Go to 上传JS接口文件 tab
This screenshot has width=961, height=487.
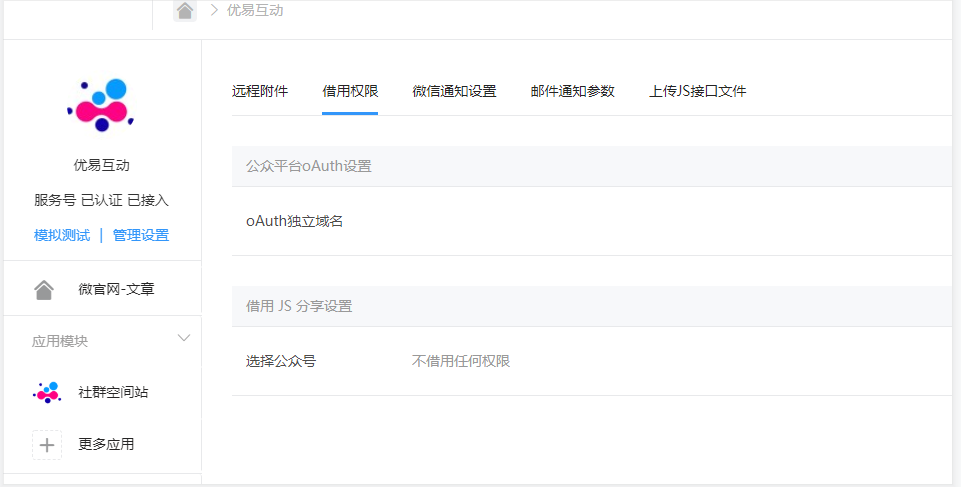697,91
